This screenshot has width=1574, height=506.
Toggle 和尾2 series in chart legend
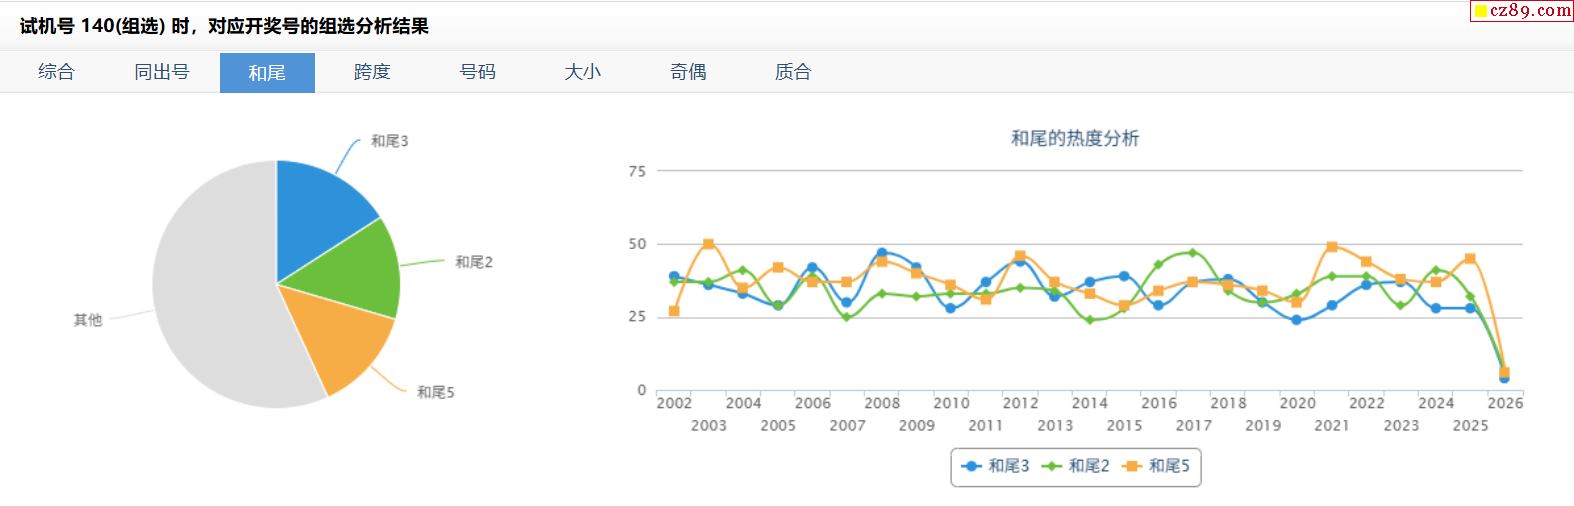(1076, 466)
